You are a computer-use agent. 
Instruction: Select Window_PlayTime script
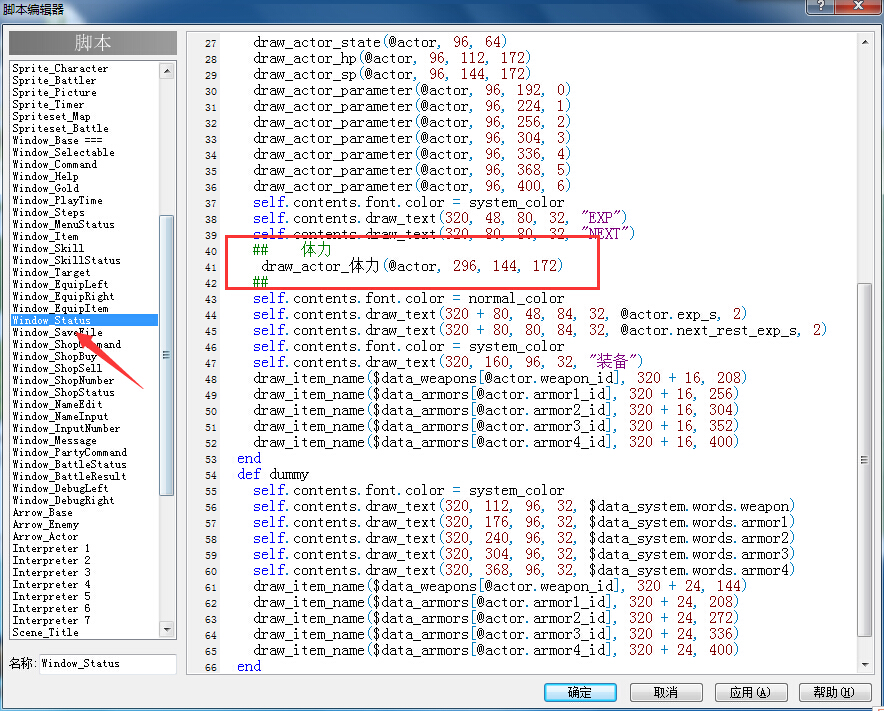pyautogui.click(x=57, y=200)
